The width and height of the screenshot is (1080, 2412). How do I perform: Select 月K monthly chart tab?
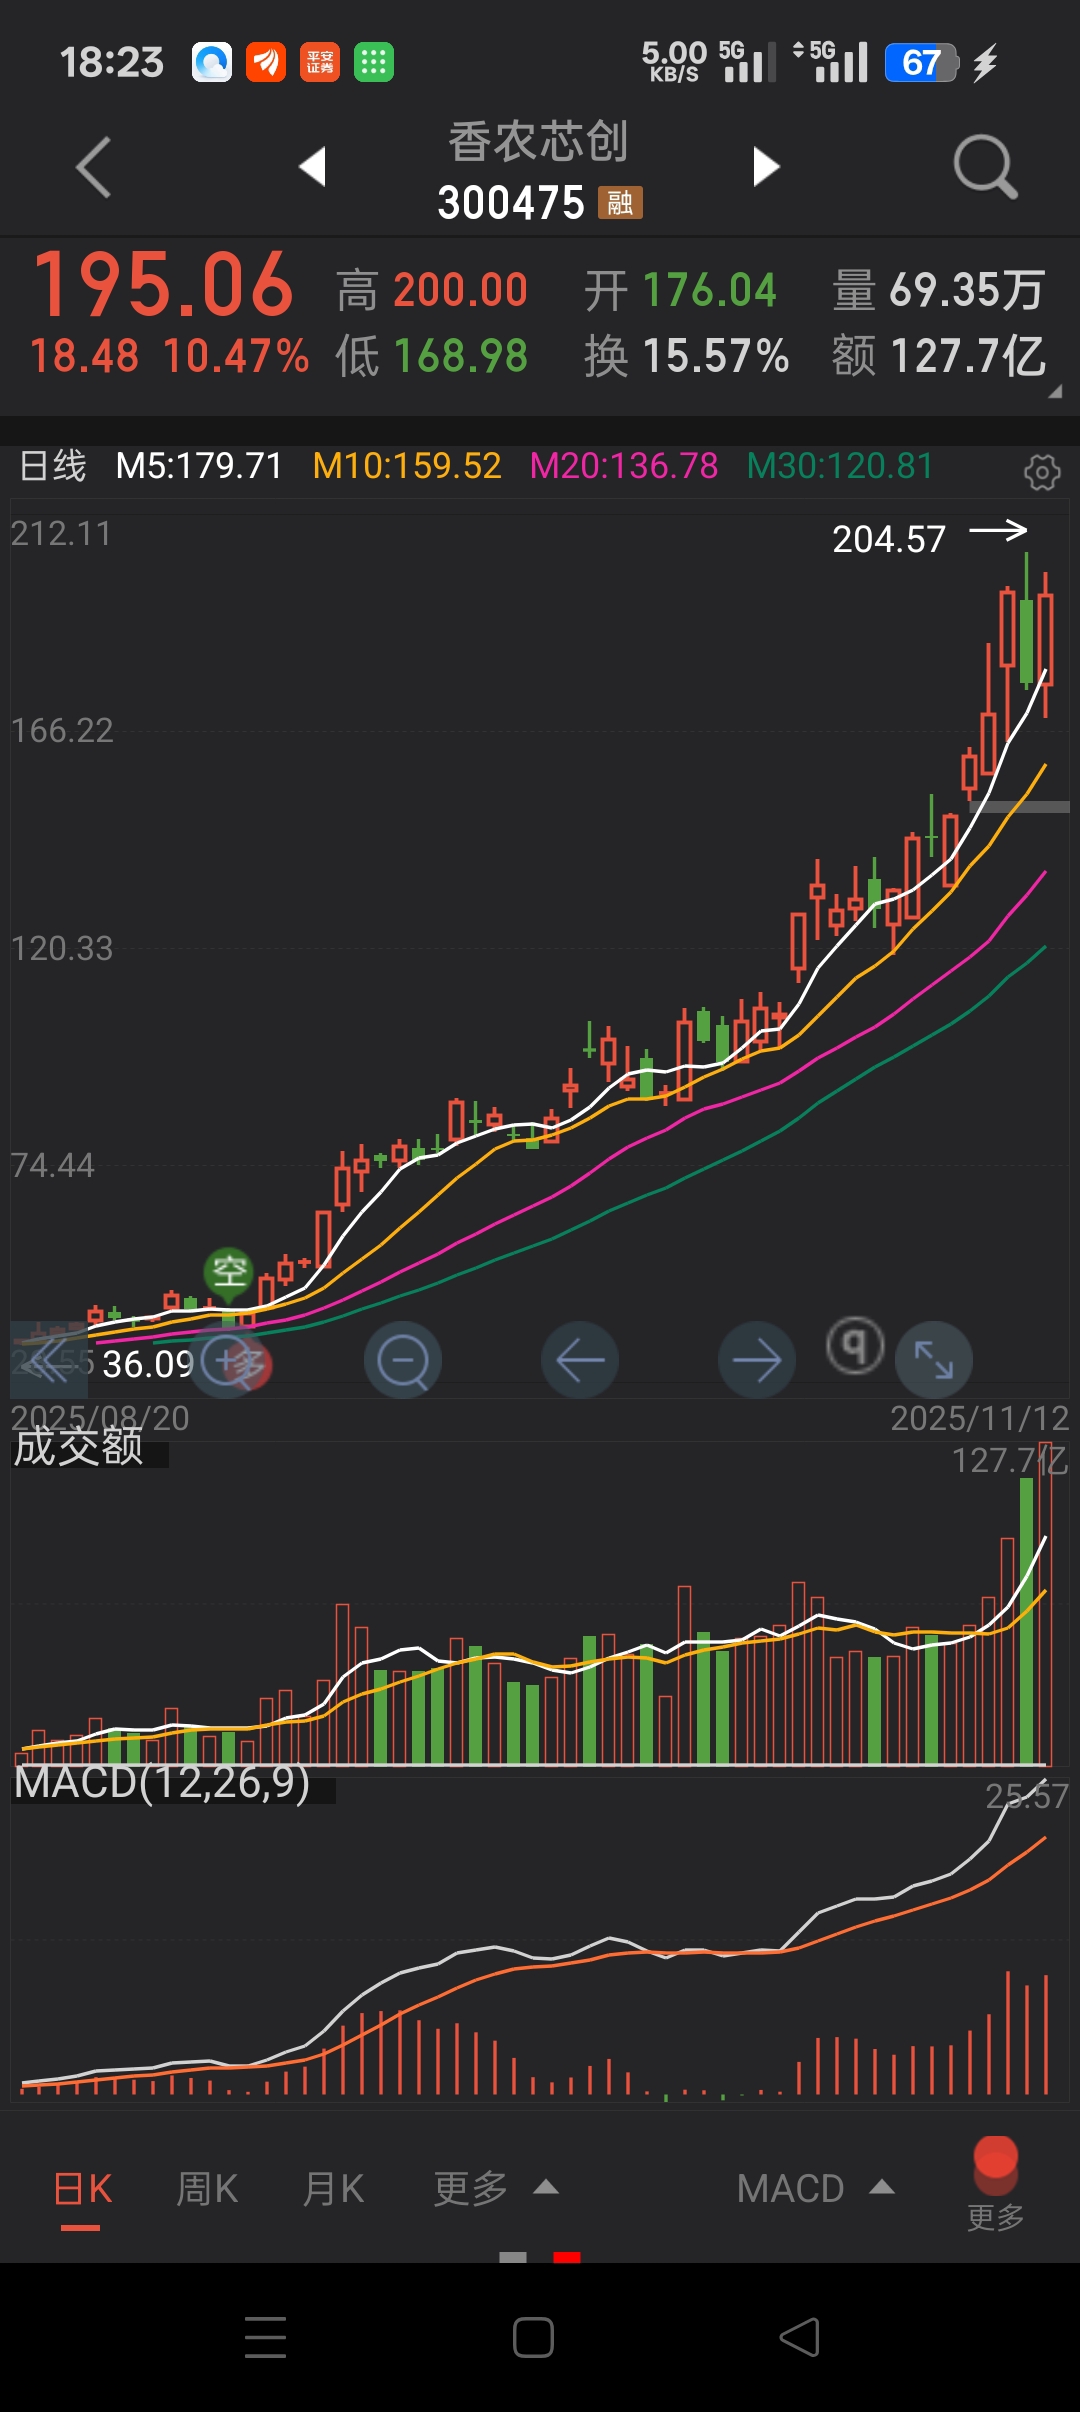point(333,2189)
